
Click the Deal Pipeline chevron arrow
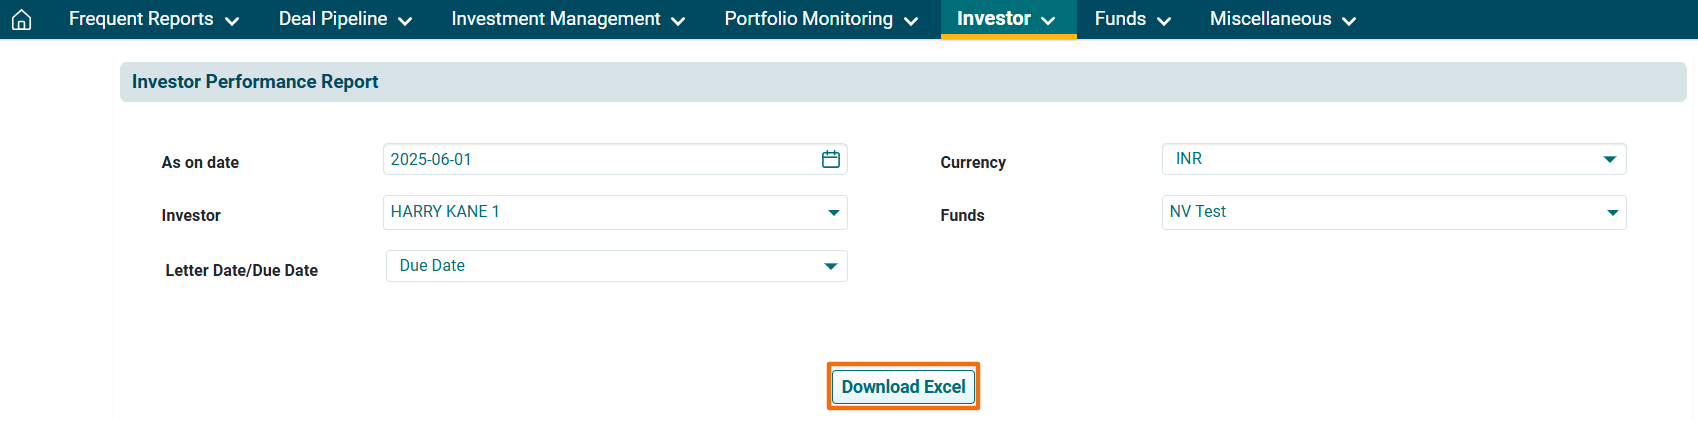[x=405, y=21]
